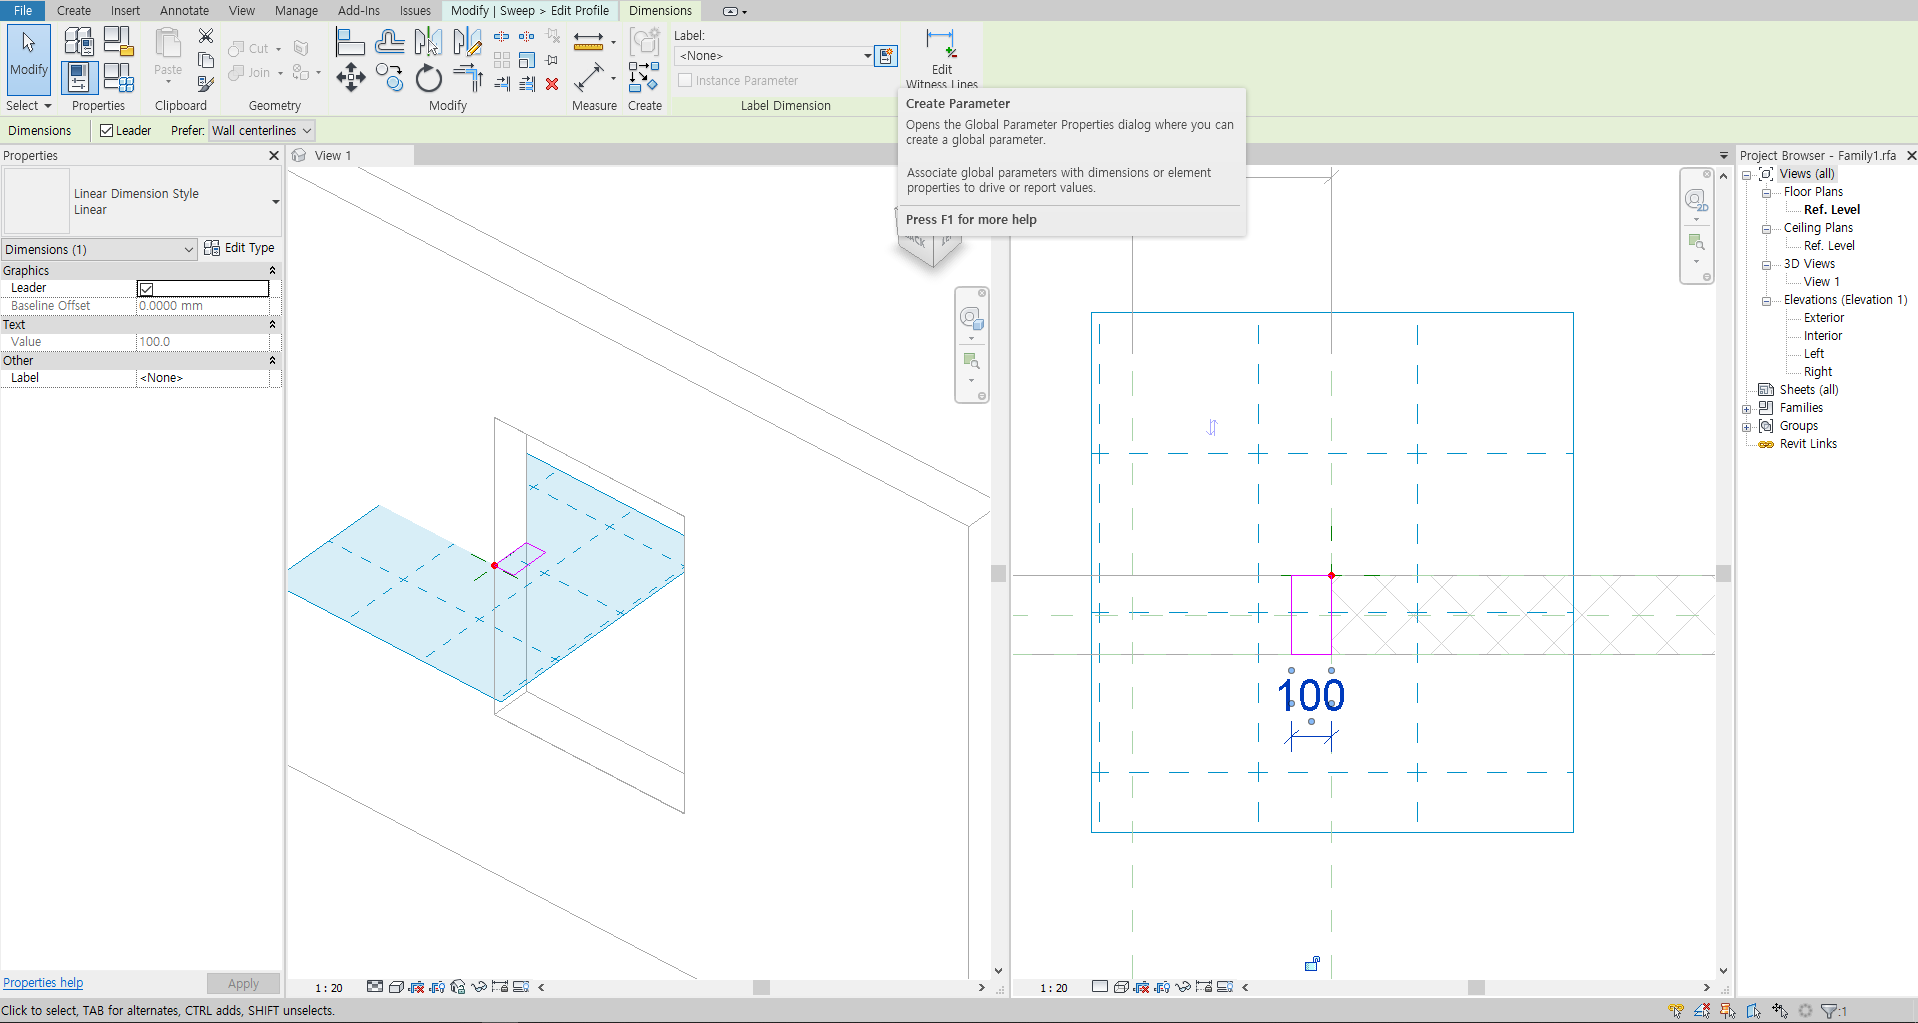Select the View 1 view tab
The image size is (1918, 1023).
(x=333, y=156)
